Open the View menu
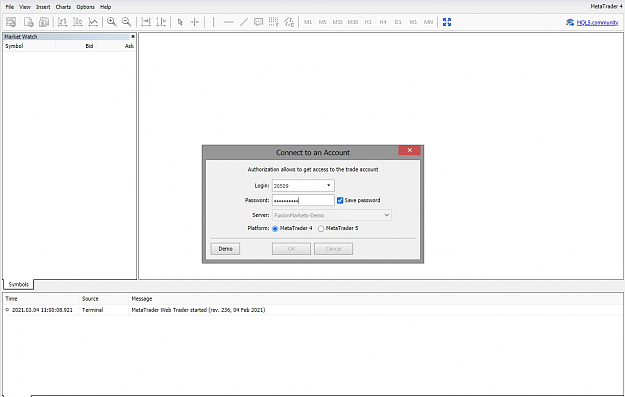The height and width of the screenshot is (397, 625). (25, 7)
